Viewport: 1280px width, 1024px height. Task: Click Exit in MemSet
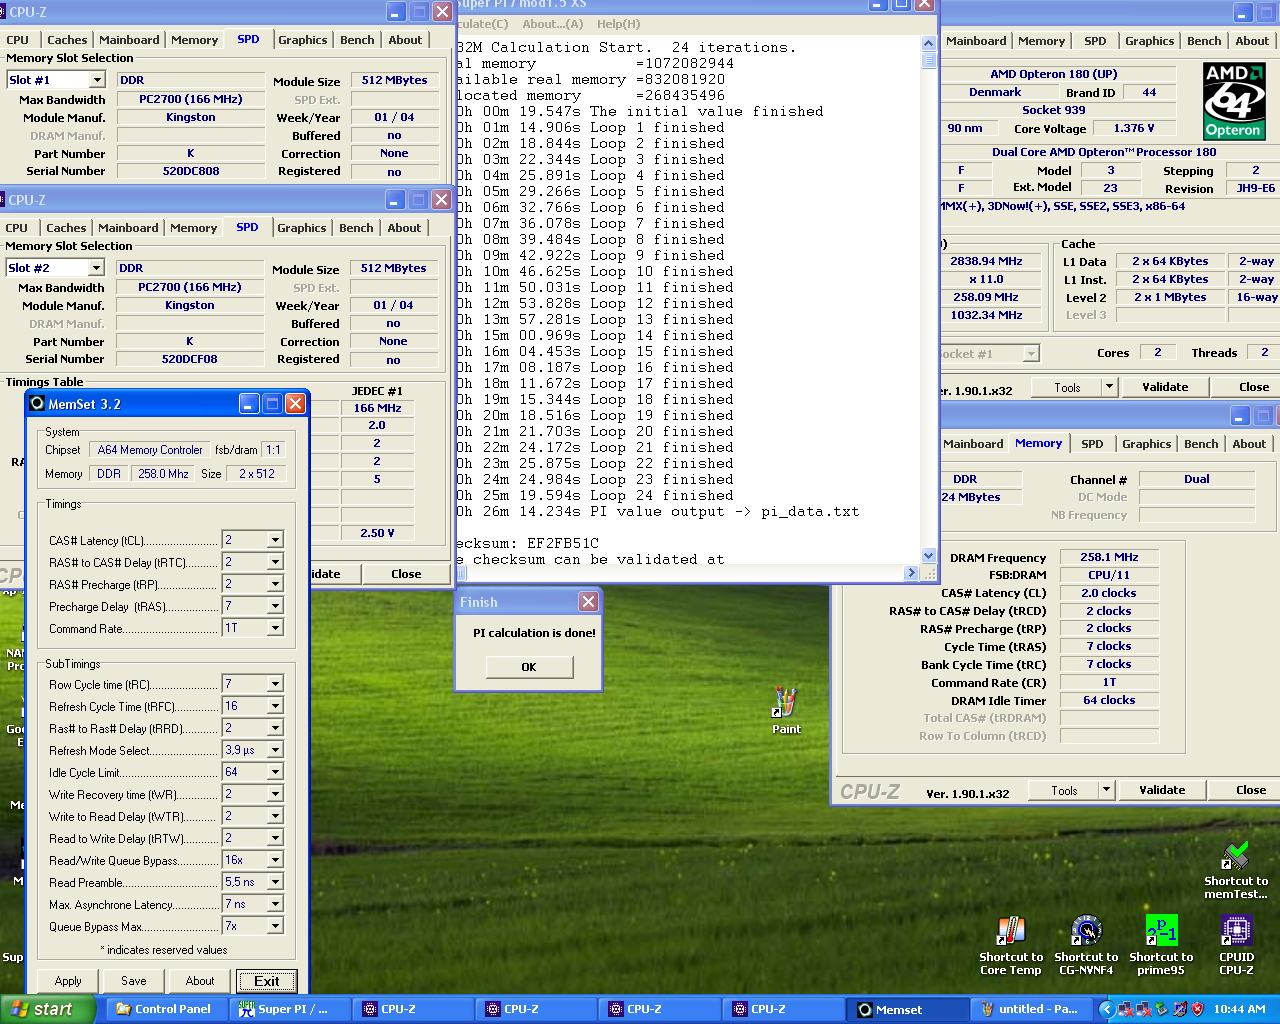click(x=267, y=981)
